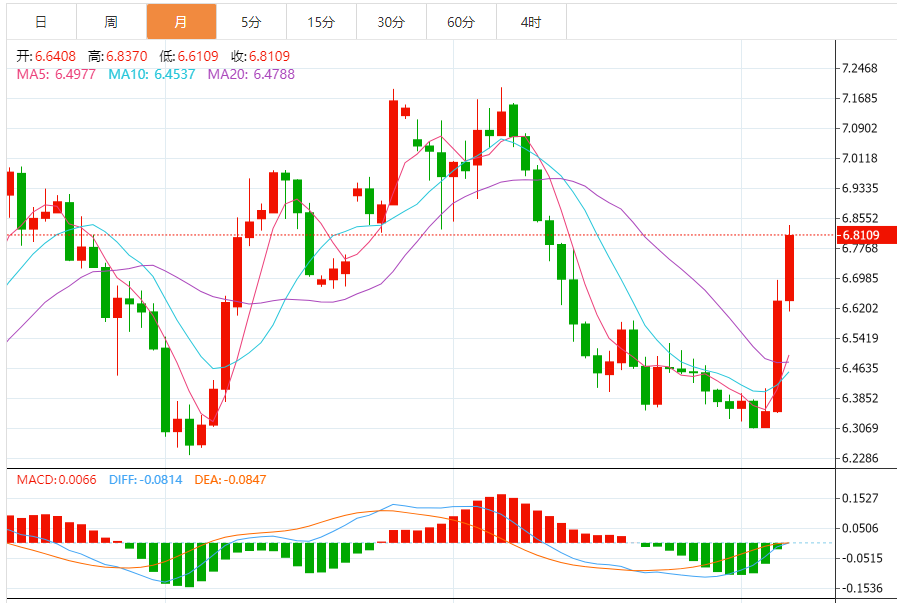Click the open price value 6.6408
This screenshot has height=603, width=897.
click(x=55, y=56)
